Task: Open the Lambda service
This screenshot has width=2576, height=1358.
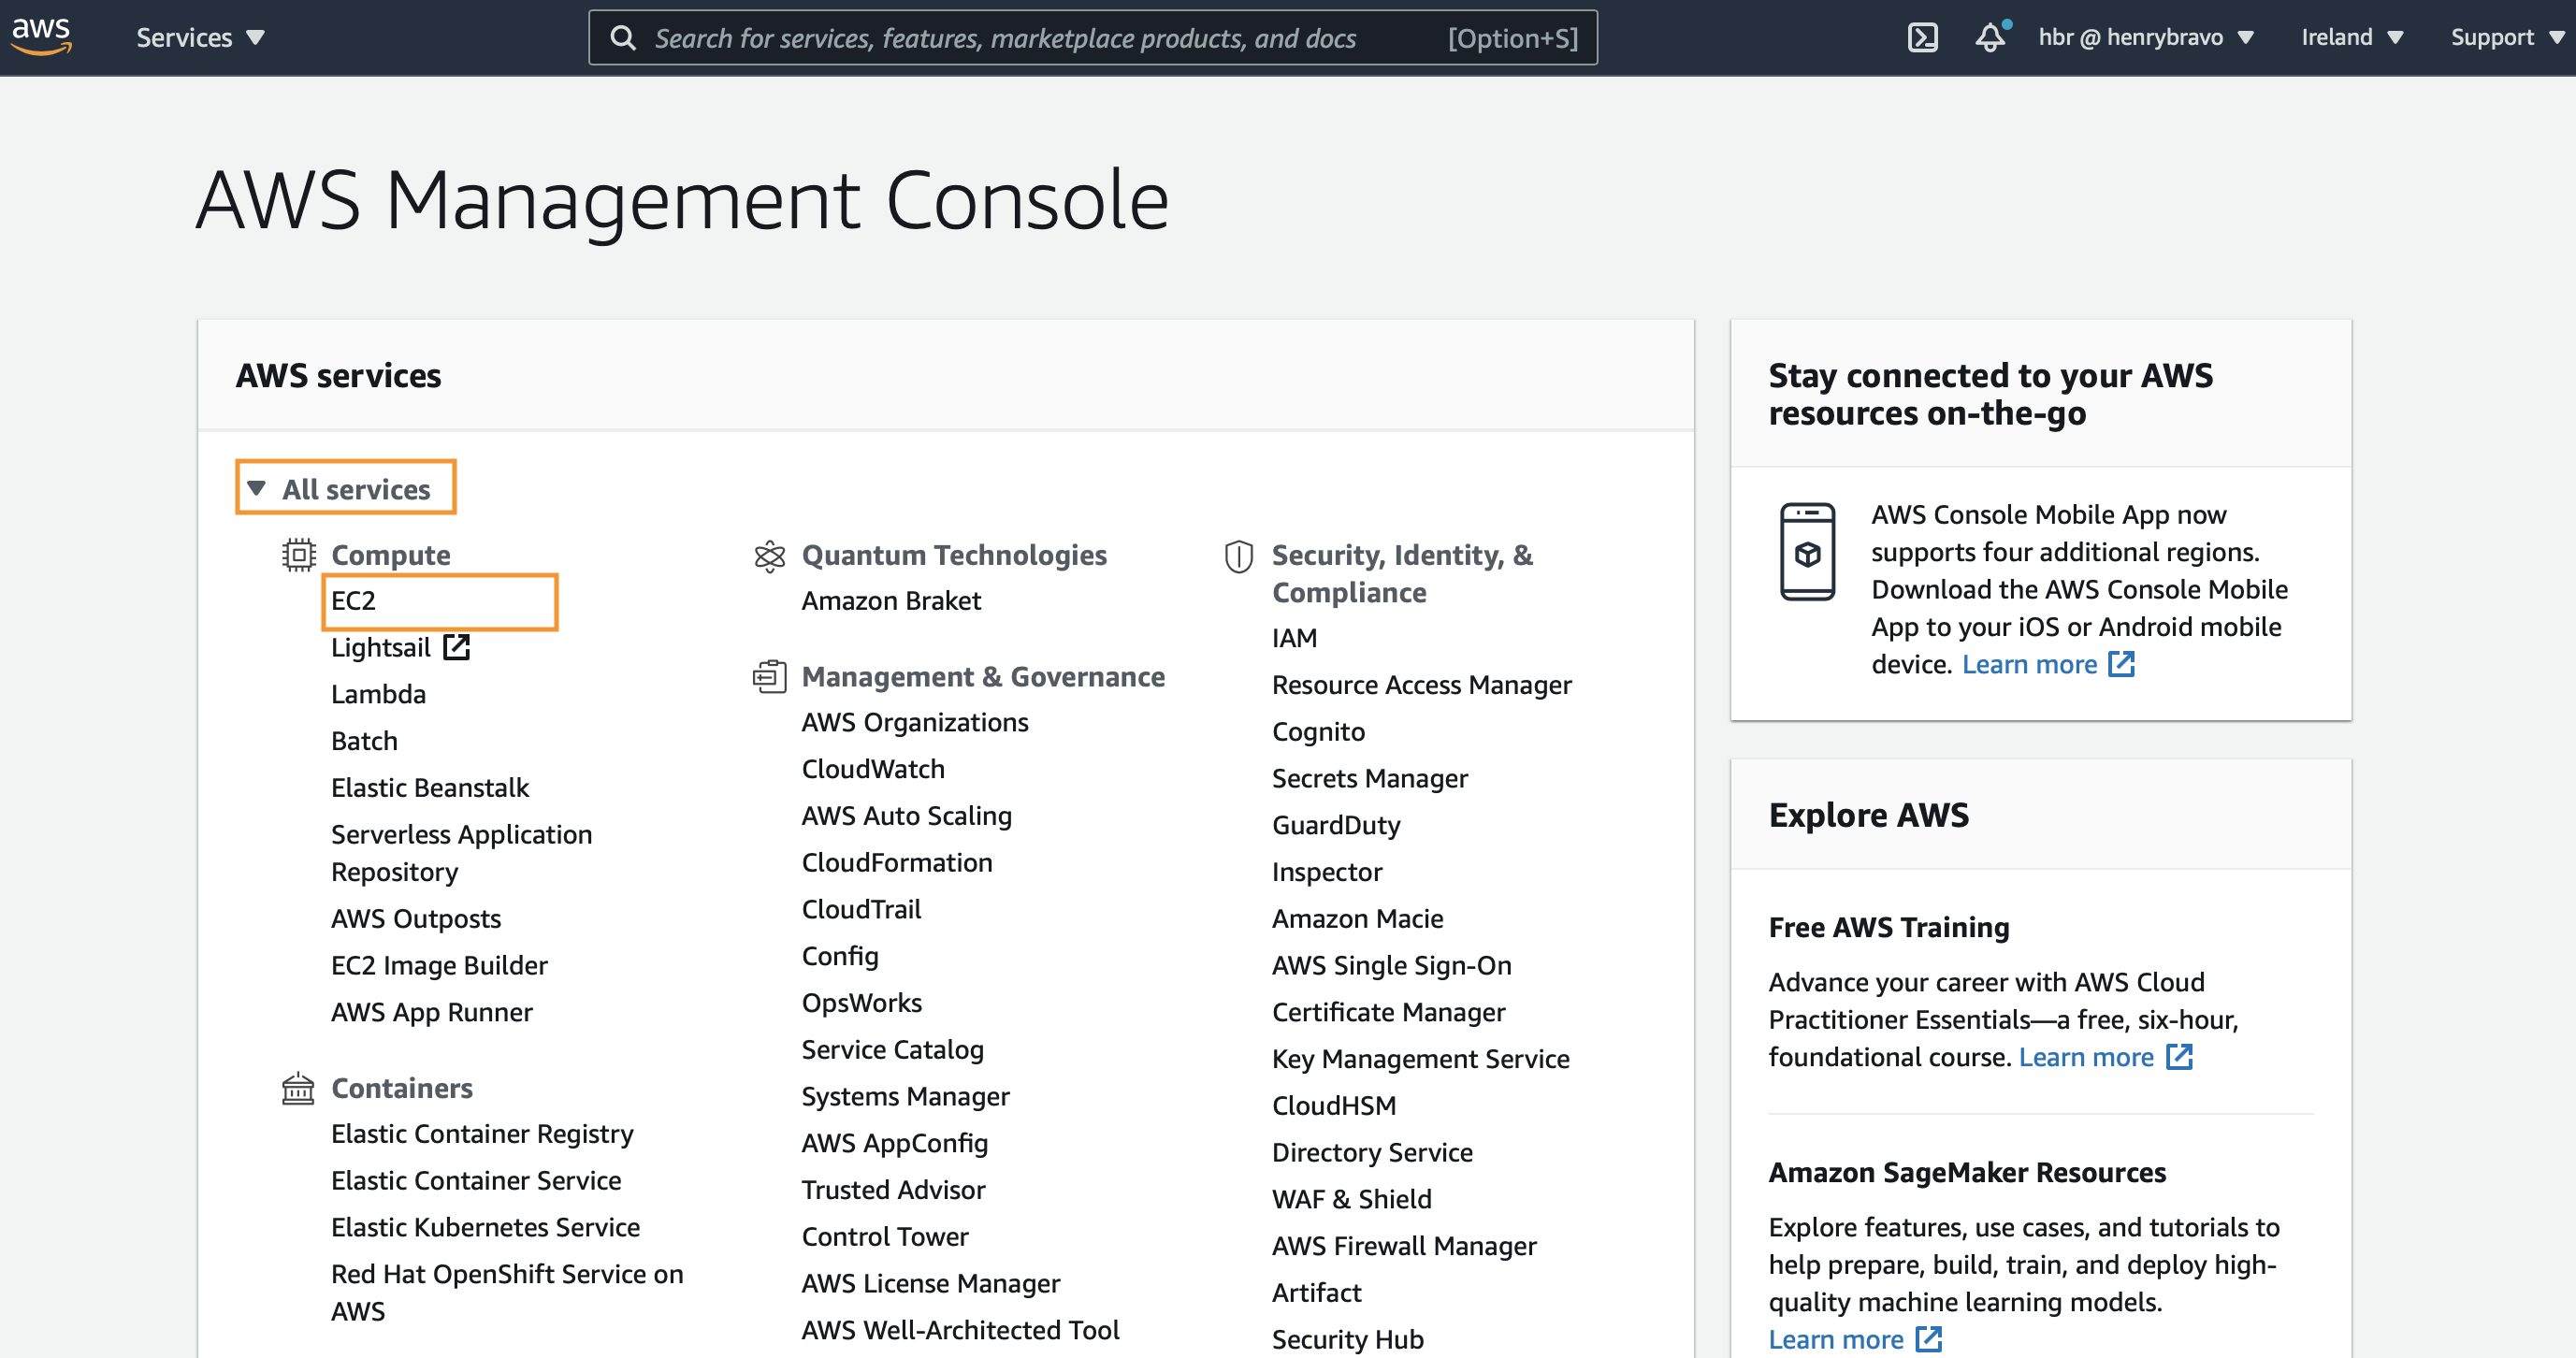Action: [378, 695]
